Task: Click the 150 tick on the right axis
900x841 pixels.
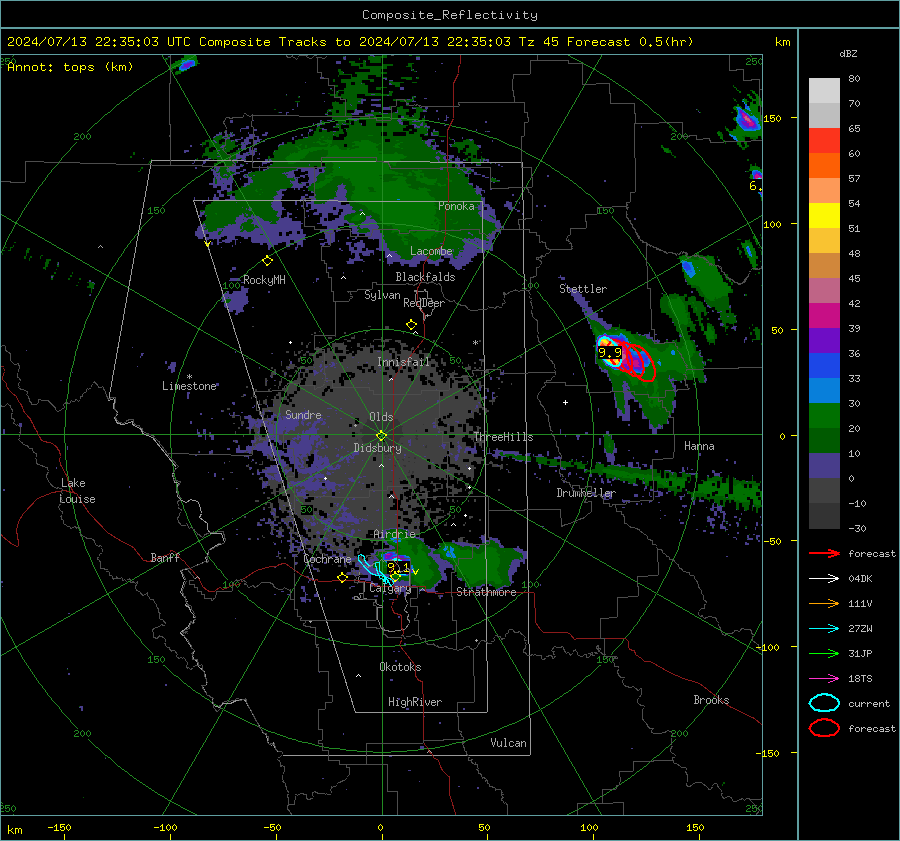Action: pyautogui.click(x=772, y=118)
